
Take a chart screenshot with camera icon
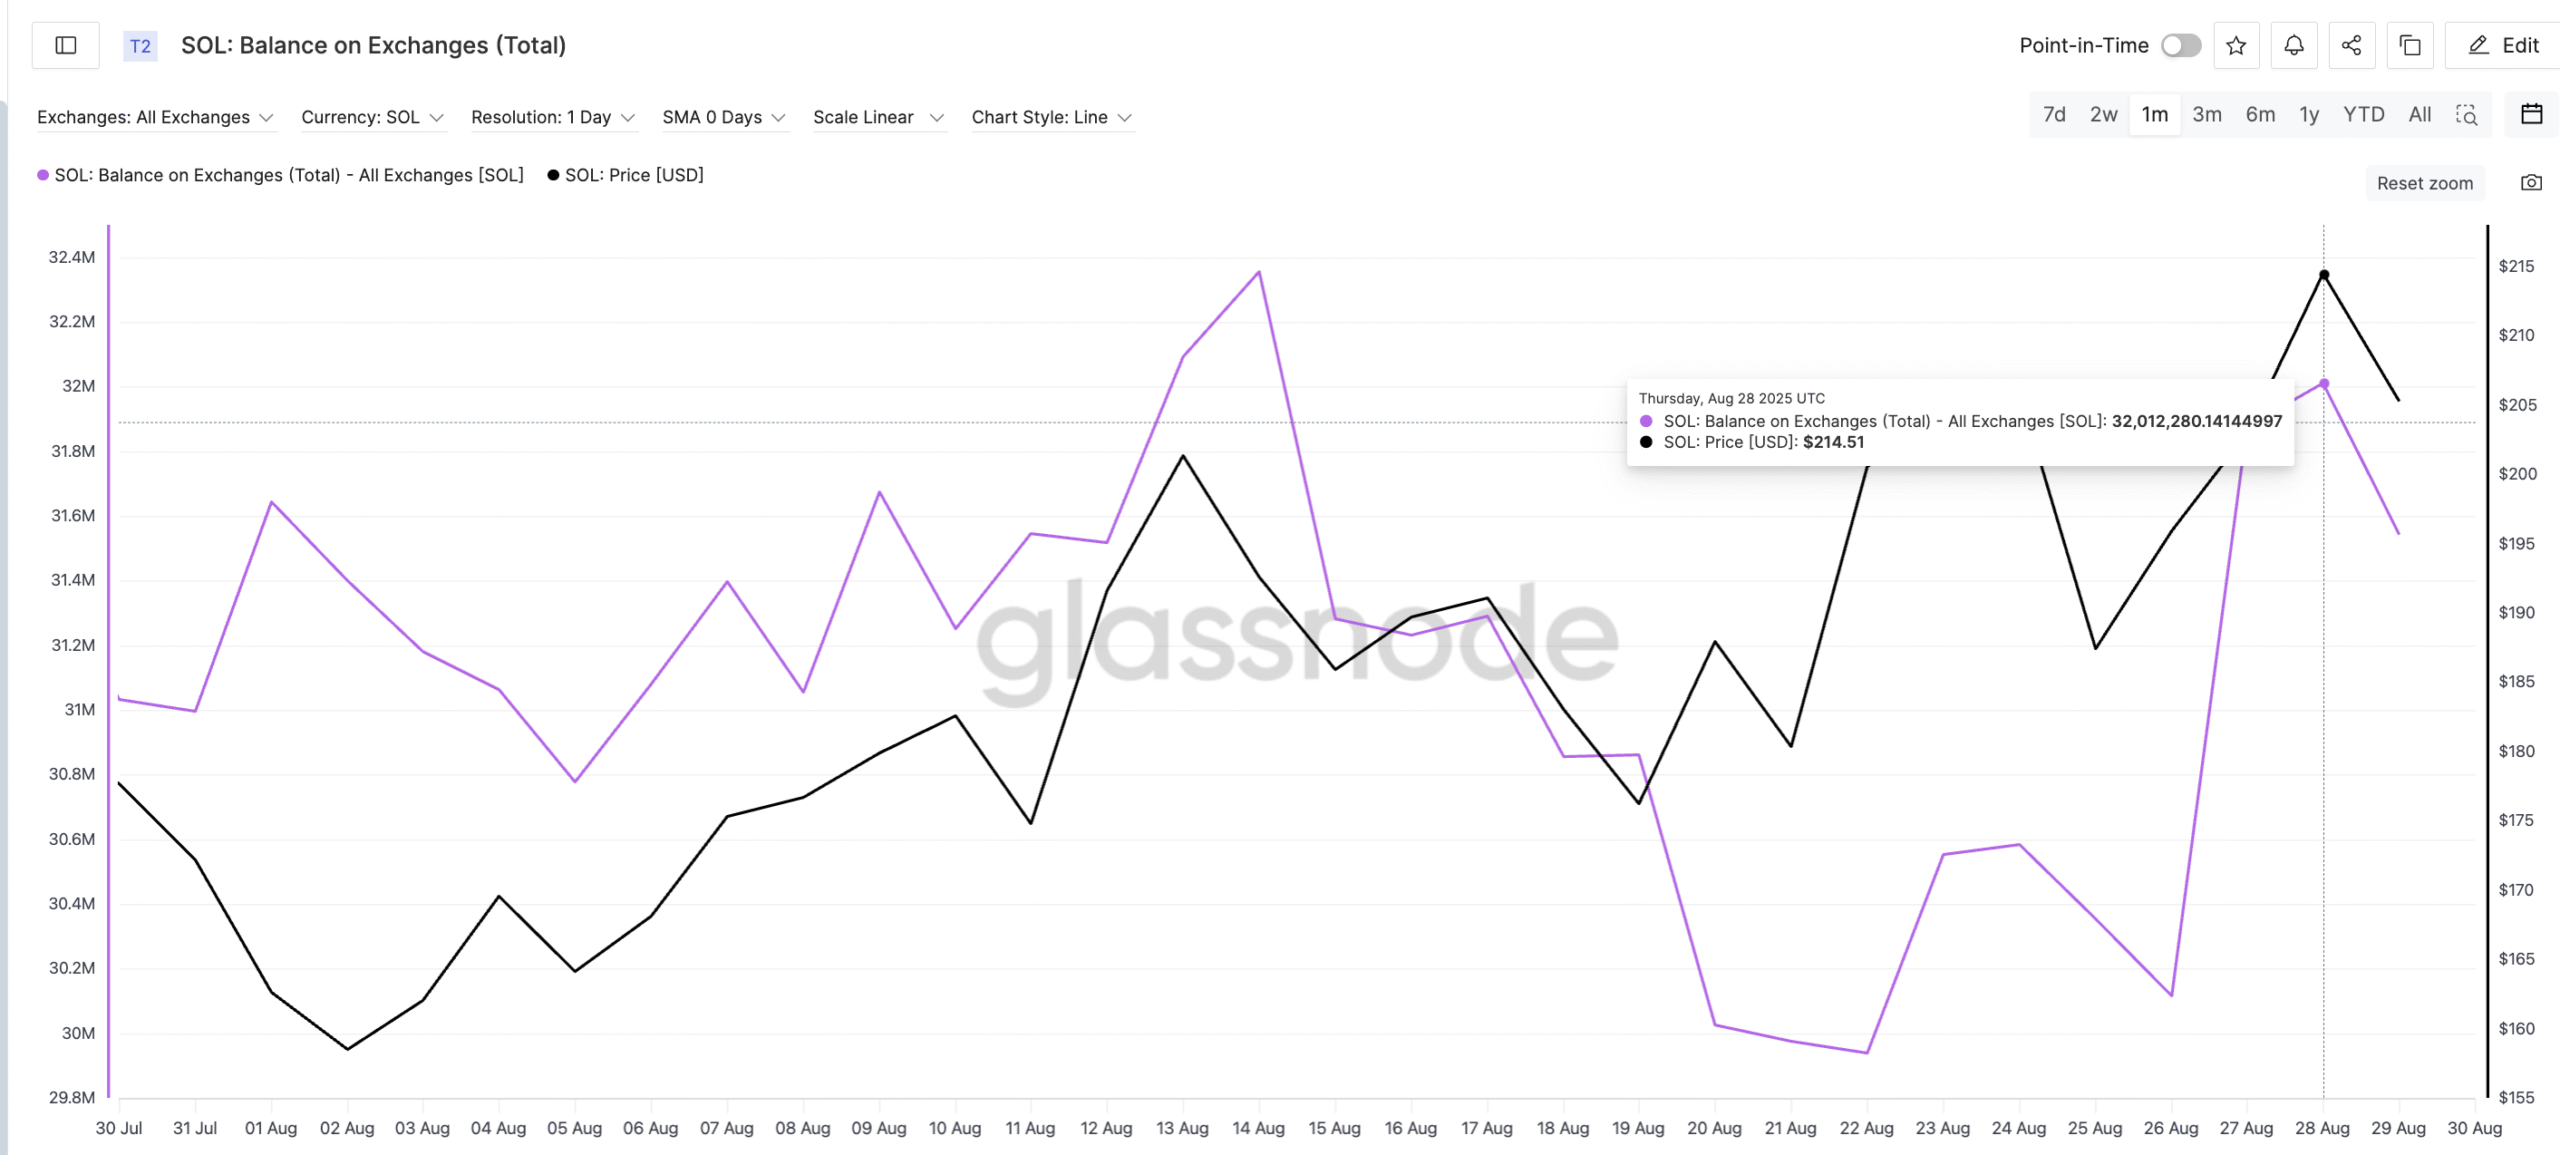pos(2532,182)
